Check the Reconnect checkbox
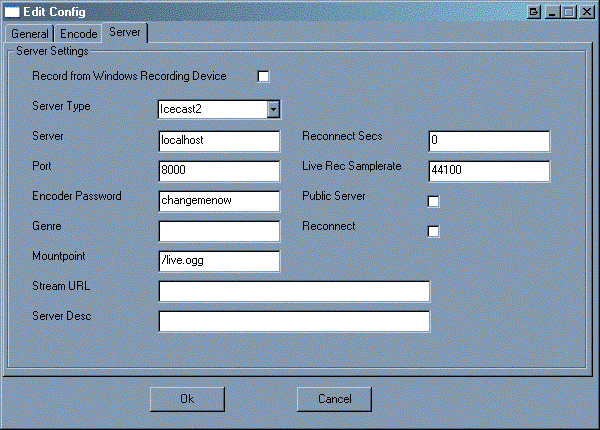 (434, 231)
